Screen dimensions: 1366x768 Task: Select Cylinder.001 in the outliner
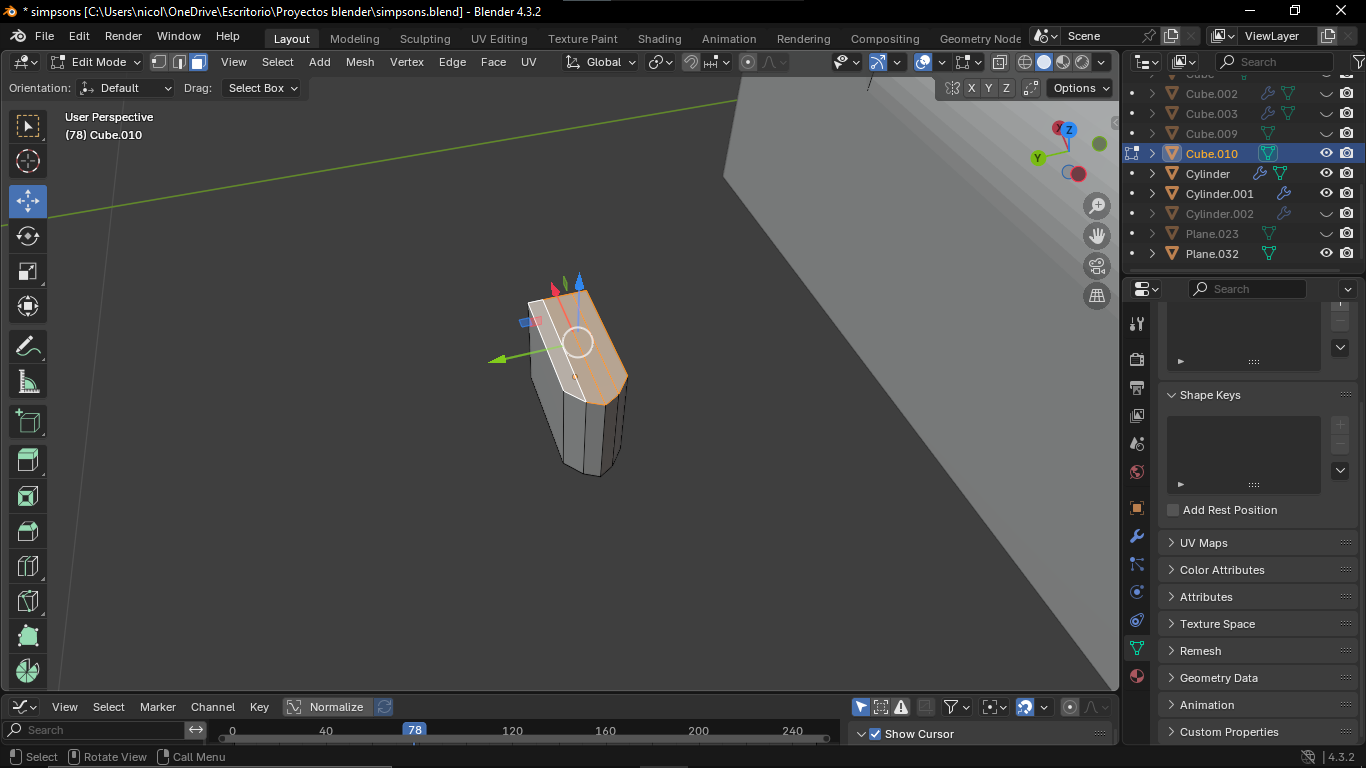pos(1219,194)
